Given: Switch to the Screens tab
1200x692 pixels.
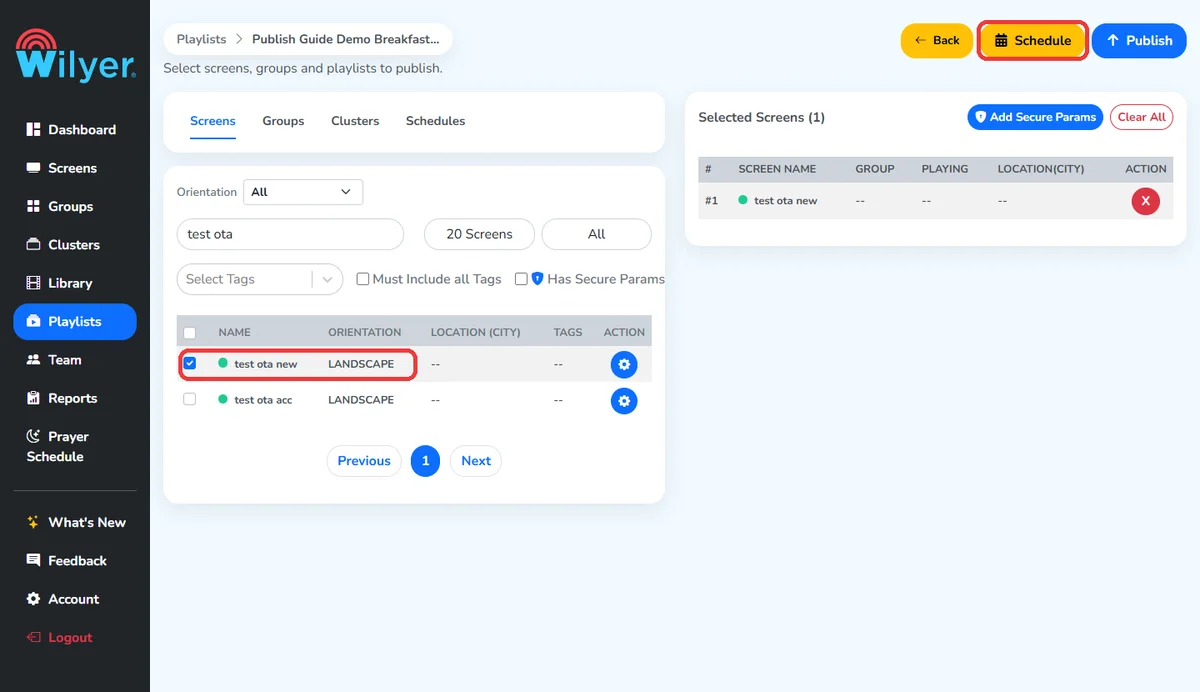Looking at the screenshot, I should coord(213,121).
